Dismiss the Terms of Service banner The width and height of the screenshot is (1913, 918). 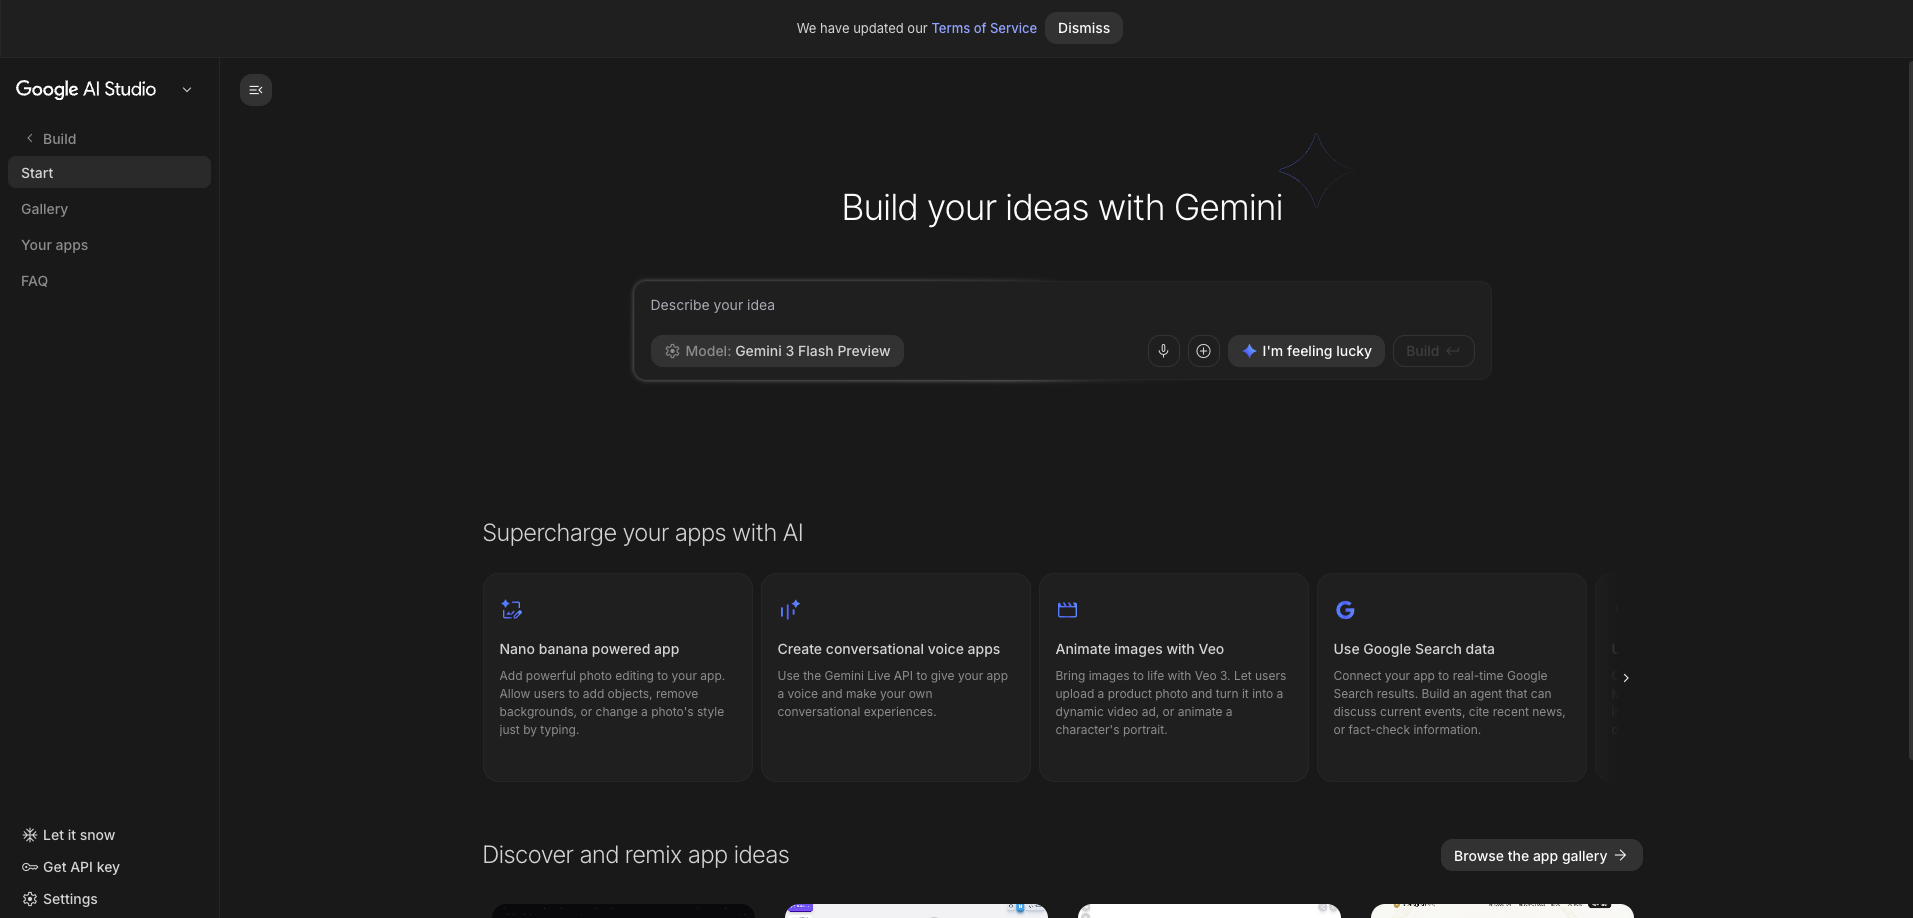click(1083, 28)
